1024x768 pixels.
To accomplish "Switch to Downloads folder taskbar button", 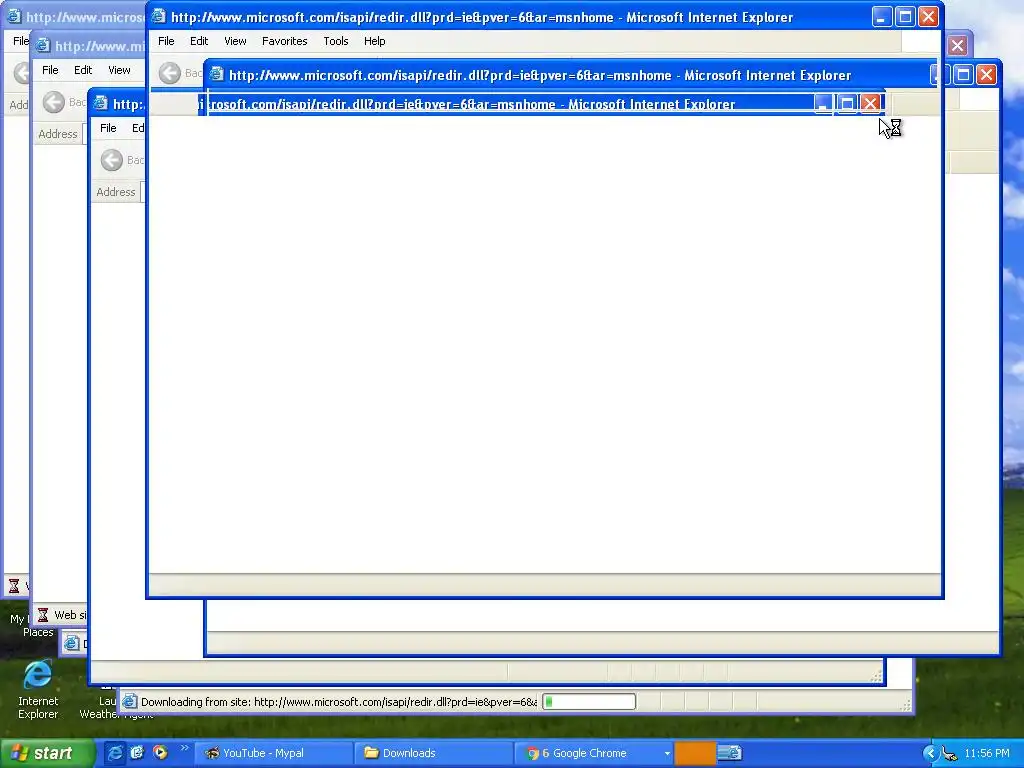I will (433, 753).
